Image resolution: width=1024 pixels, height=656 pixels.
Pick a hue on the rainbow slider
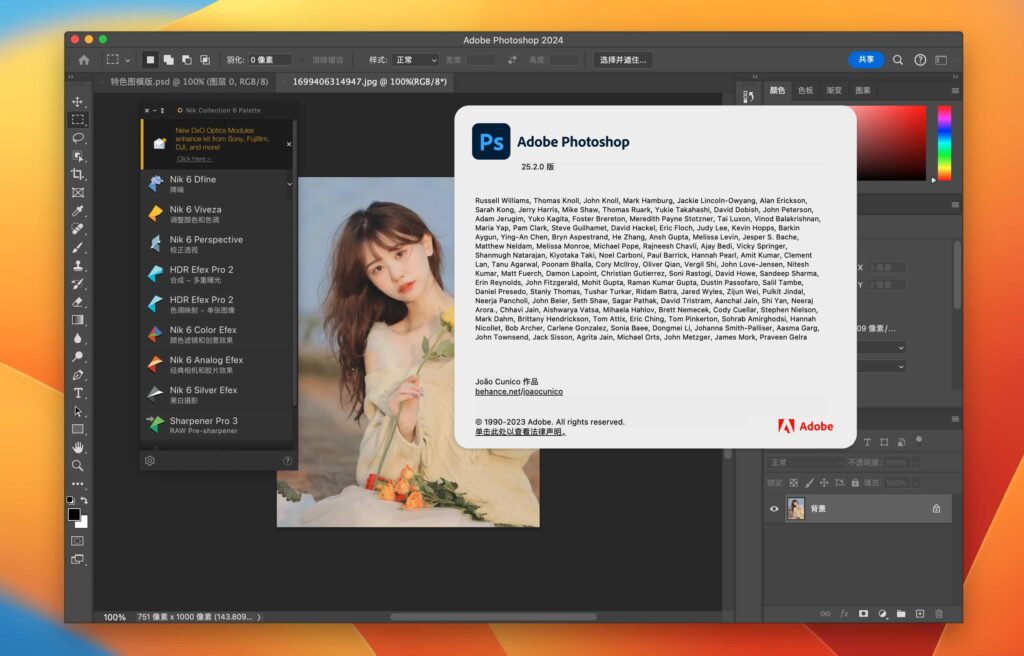click(944, 142)
